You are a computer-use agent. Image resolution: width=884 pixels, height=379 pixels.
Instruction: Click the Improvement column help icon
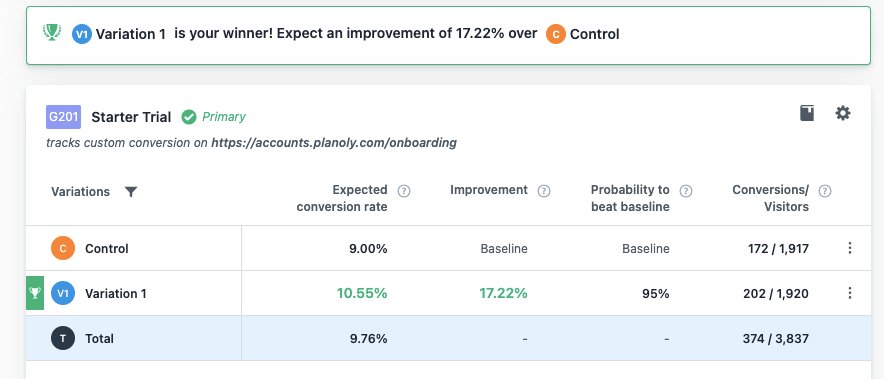[x=543, y=191]
